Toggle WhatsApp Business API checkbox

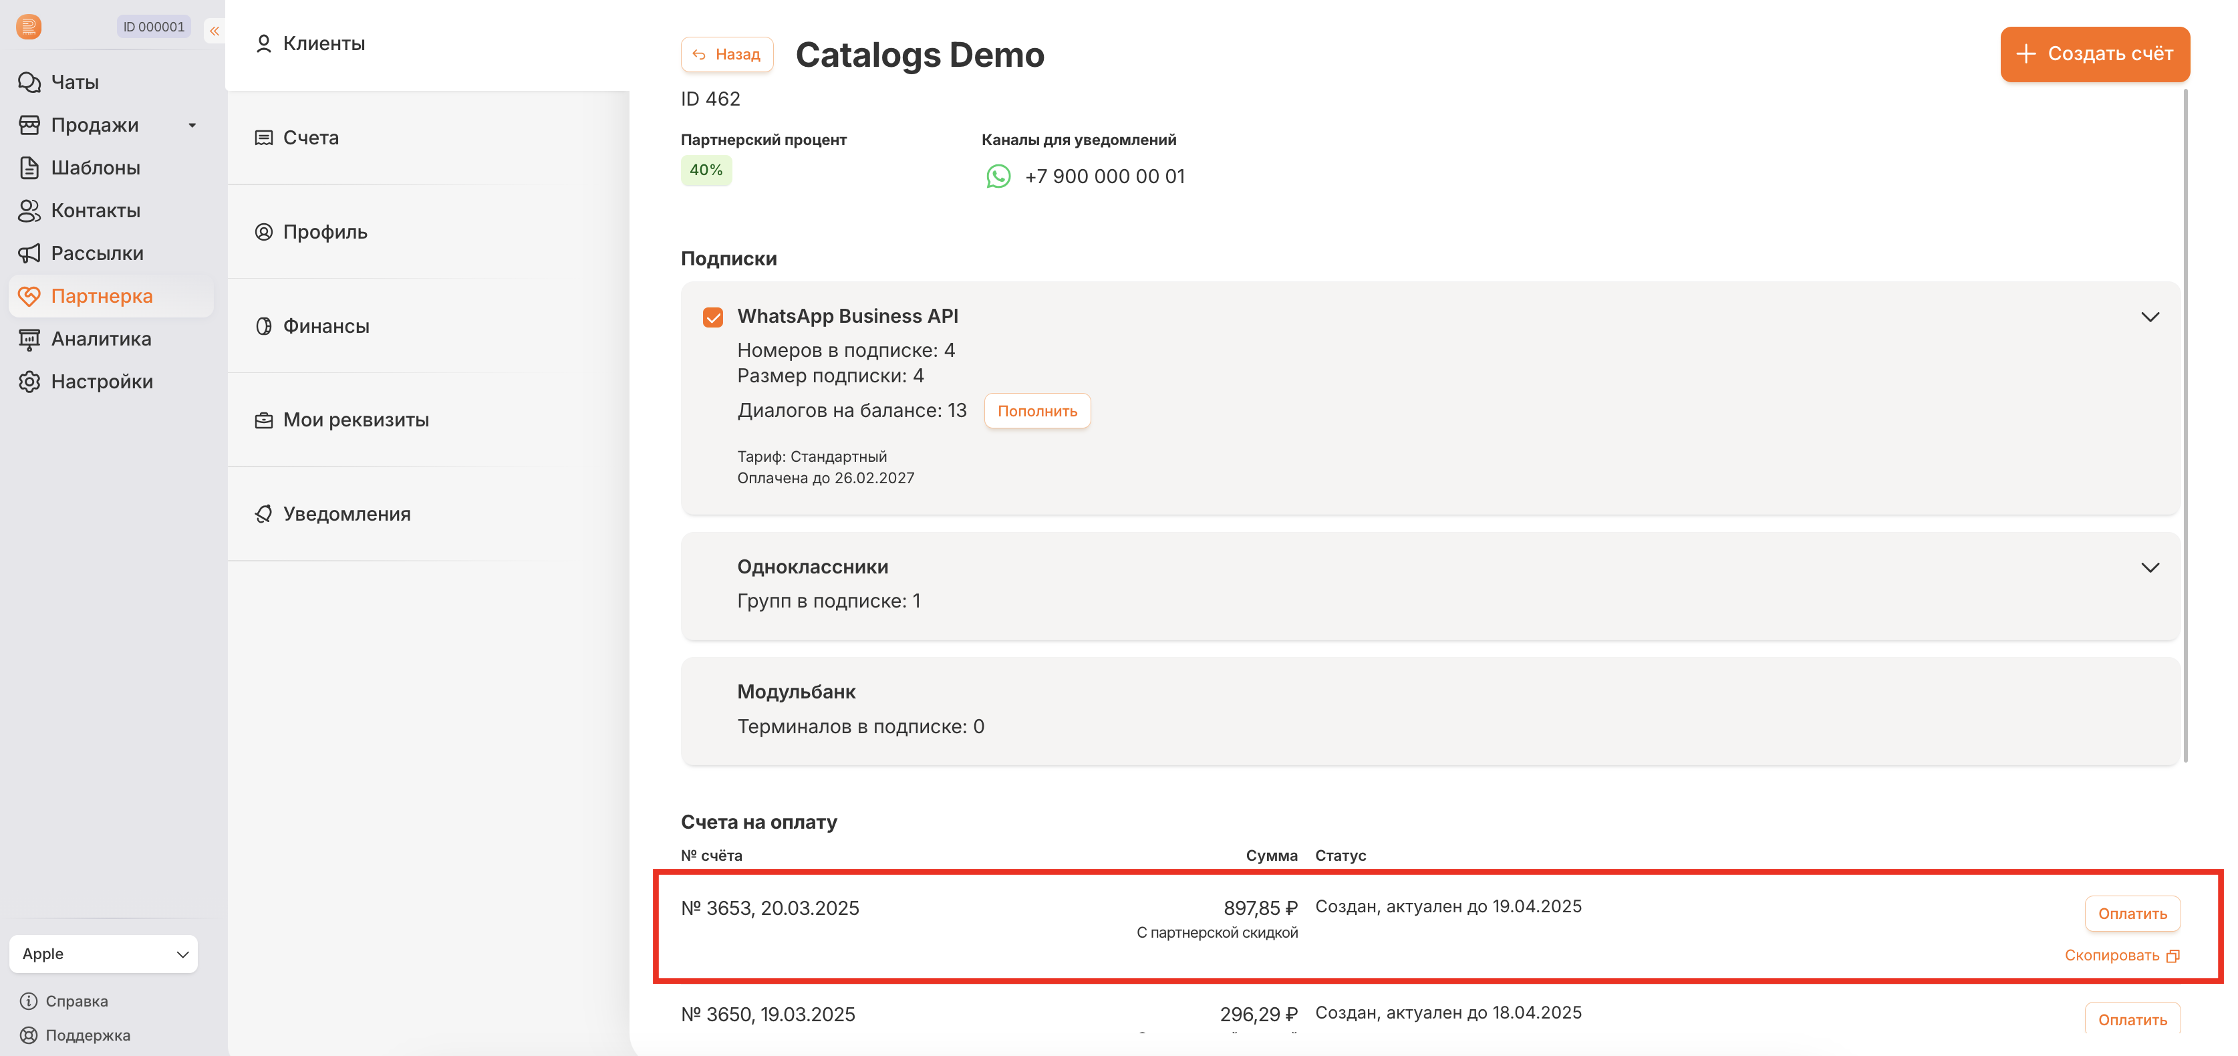point(713,318)
